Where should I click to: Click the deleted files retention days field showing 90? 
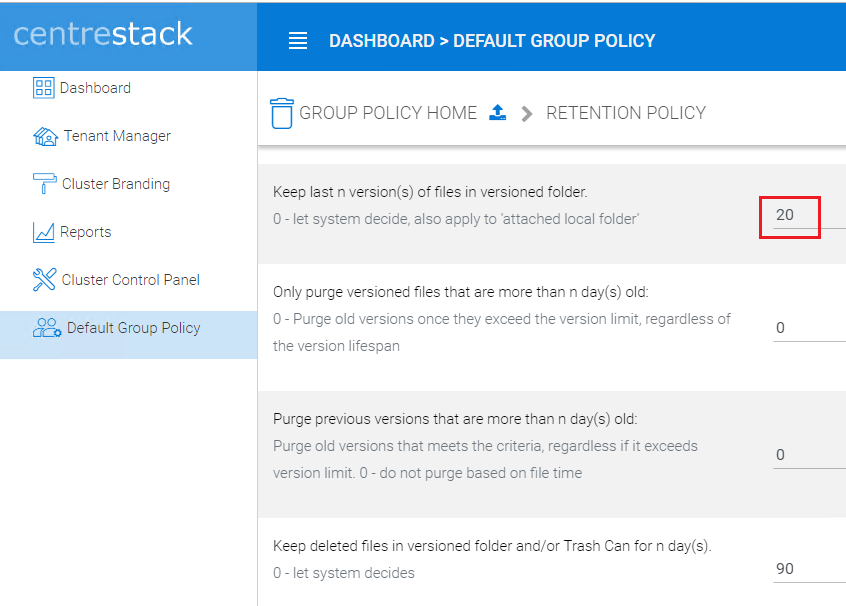click(809, 569)
